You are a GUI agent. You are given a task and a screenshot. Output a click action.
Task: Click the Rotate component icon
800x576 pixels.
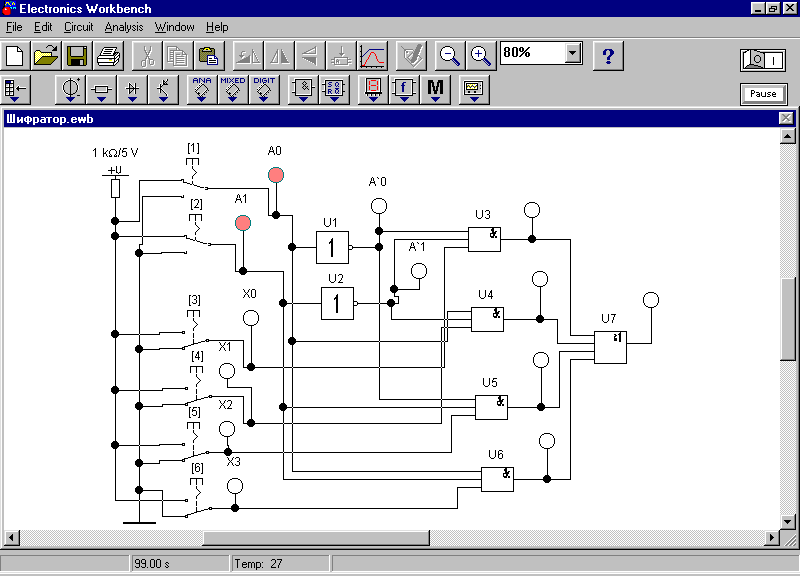[x=248, y=56]
